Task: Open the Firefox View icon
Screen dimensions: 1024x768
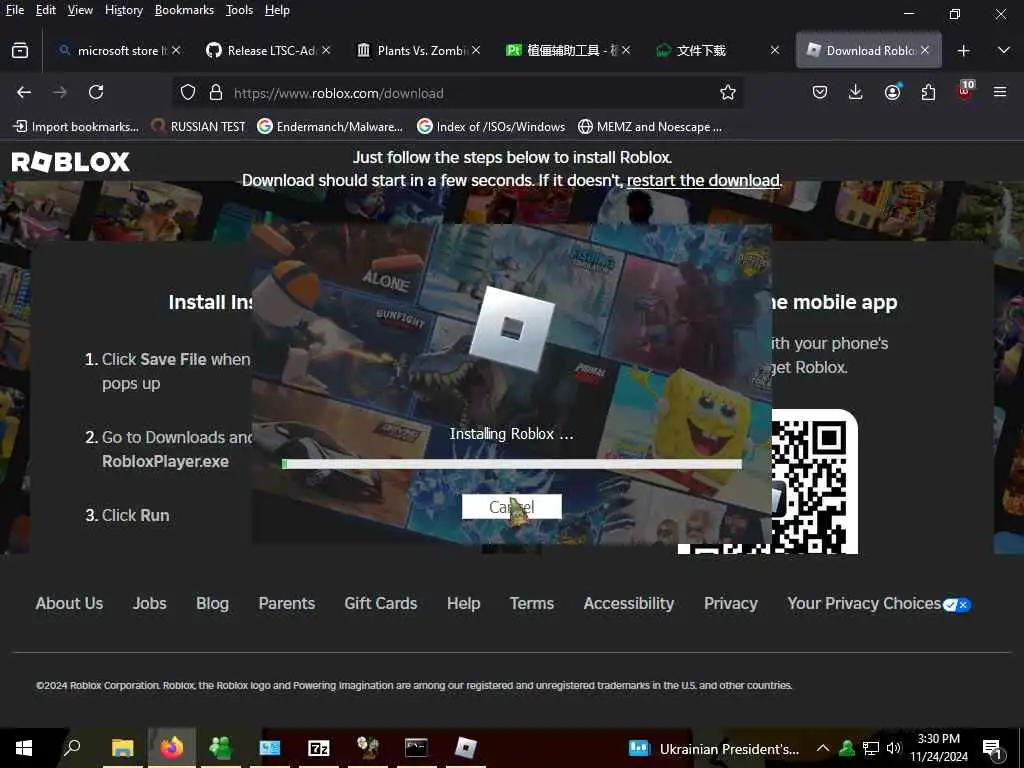Action: 20,50
